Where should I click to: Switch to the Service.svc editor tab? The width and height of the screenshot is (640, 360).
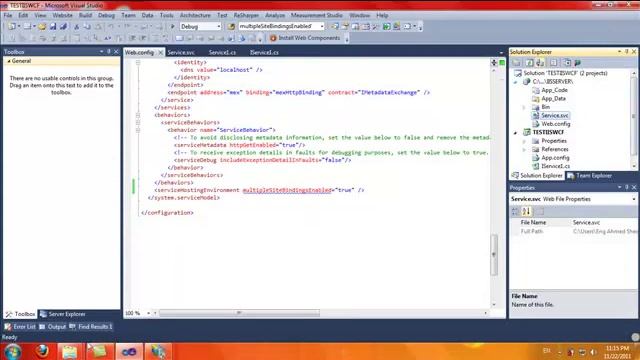(181, 53)
